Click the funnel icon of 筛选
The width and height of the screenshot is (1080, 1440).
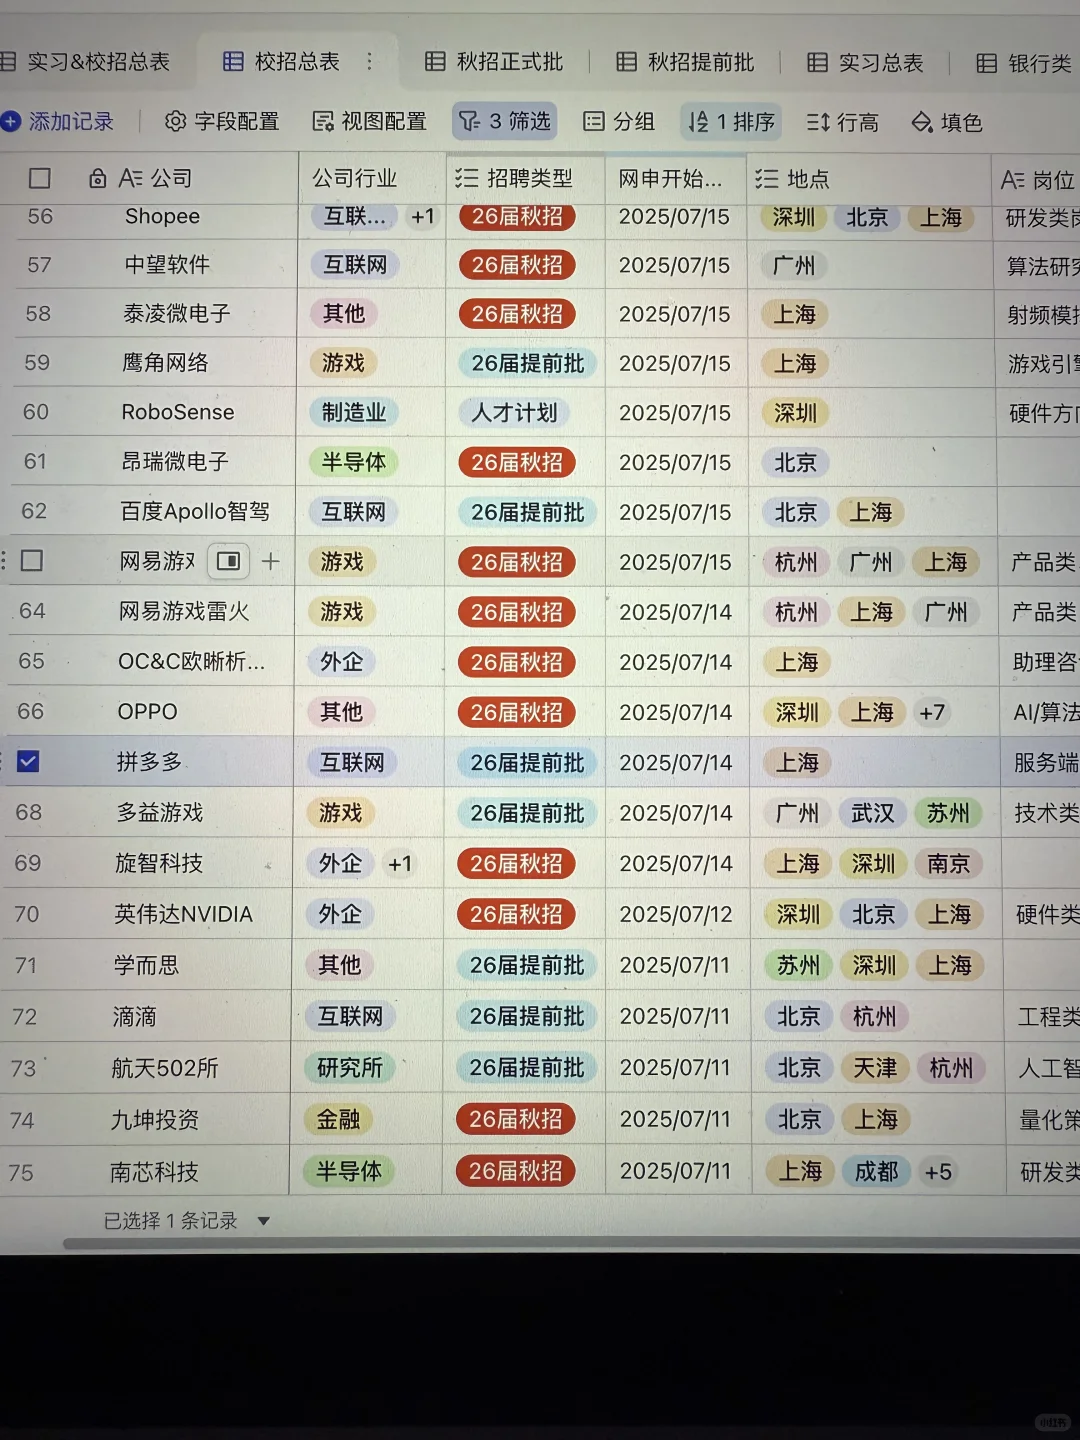point(469,122)
